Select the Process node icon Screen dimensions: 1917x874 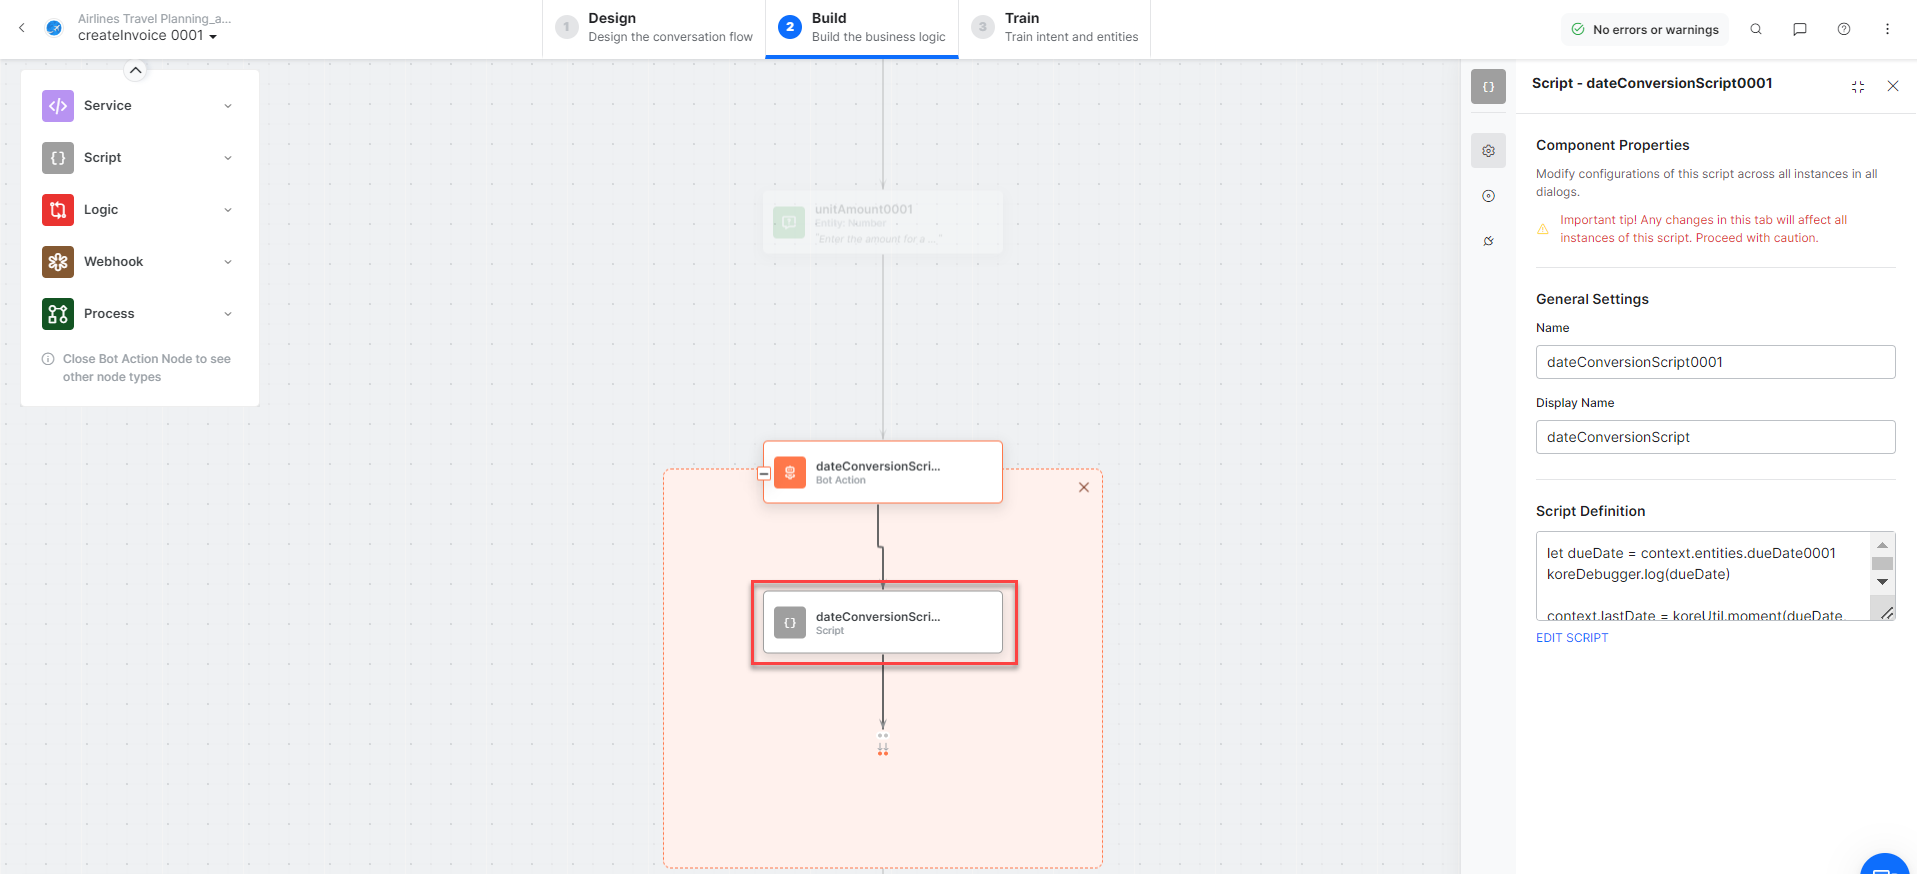point(58,314)
